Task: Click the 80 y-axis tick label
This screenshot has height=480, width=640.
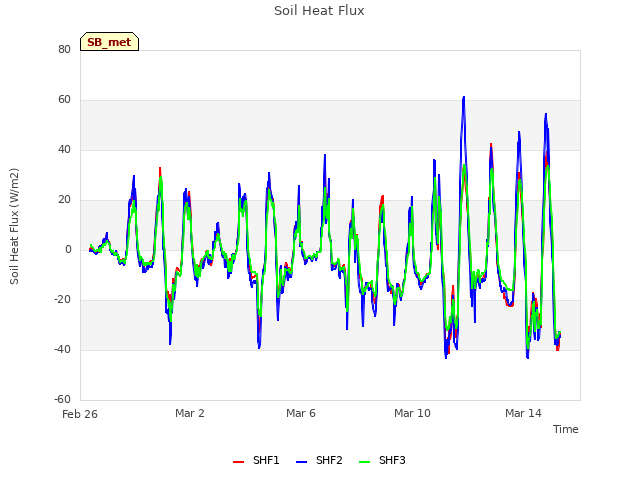Action: 64,49
